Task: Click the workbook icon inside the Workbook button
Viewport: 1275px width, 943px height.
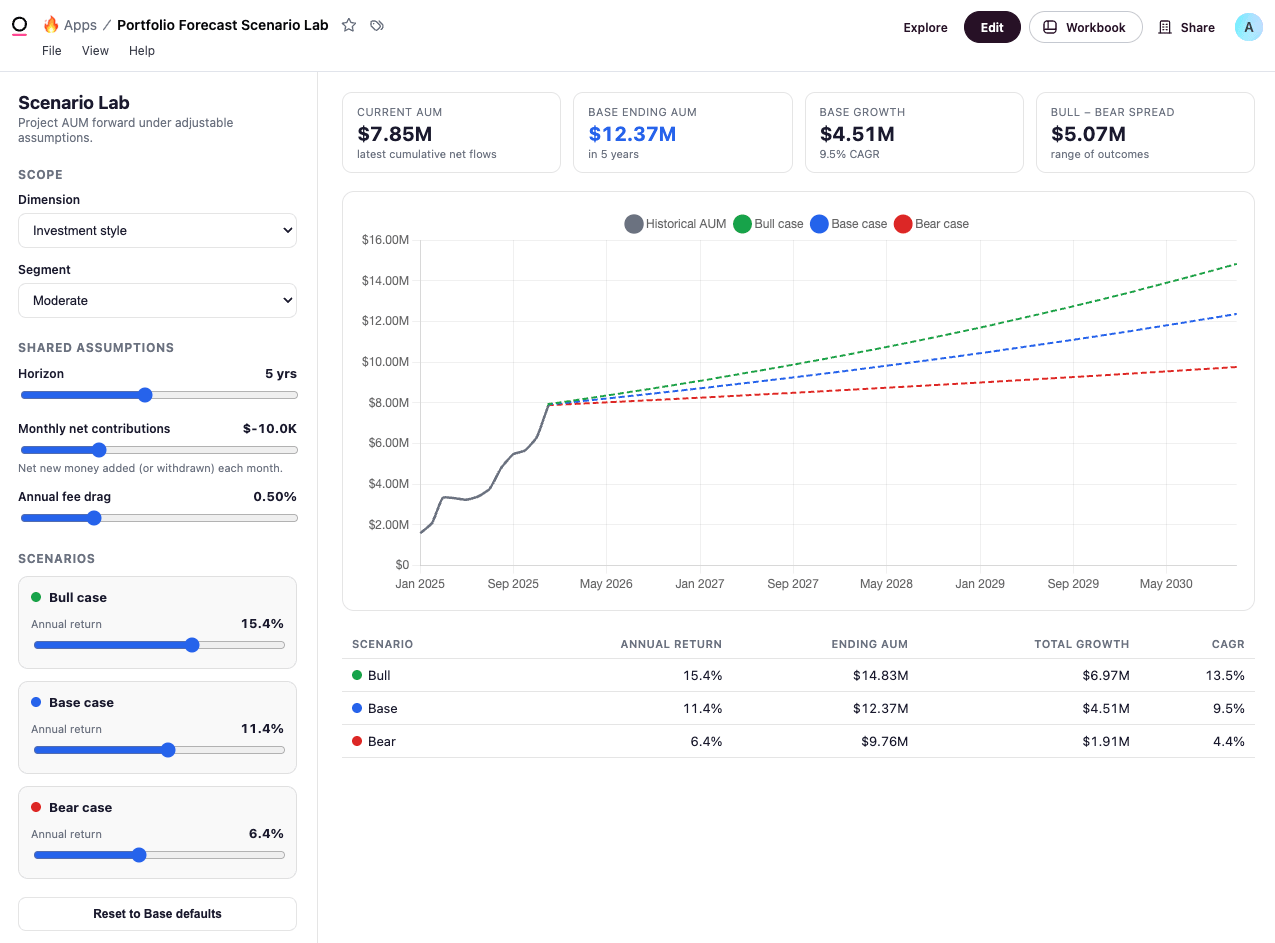Action: point(1050,28)
